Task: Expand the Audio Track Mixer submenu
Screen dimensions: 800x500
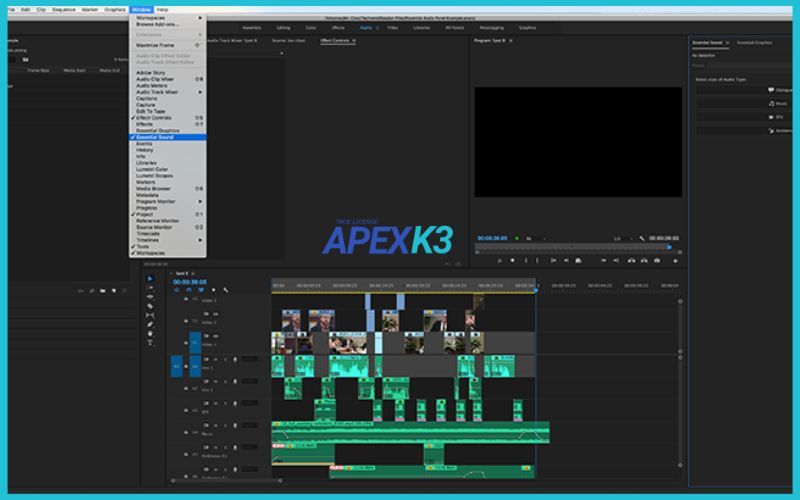Action: click(166, 92)
